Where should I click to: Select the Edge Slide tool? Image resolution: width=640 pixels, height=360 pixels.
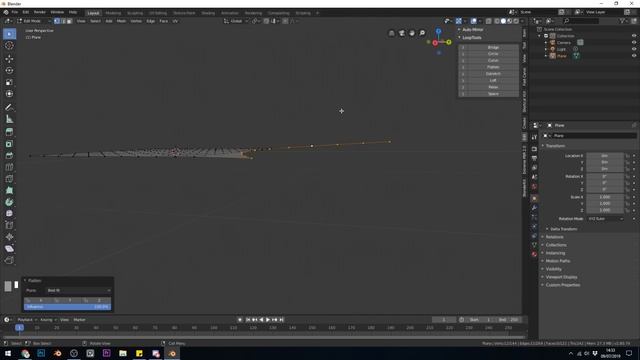pos(9,225)
